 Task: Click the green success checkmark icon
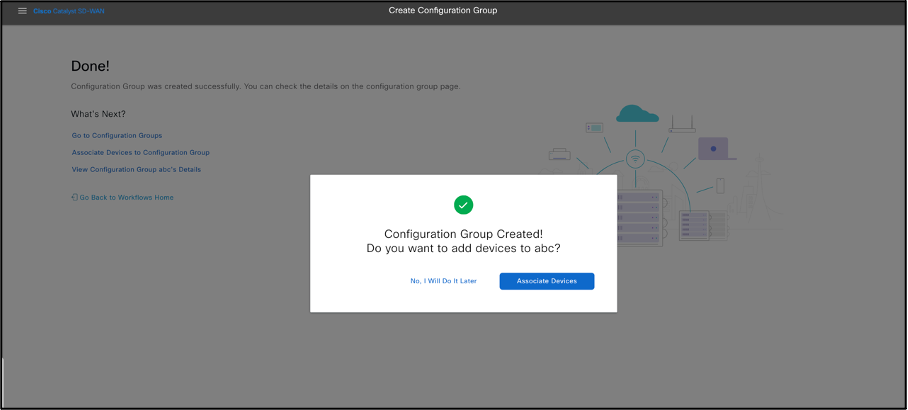tap(463, 204)
